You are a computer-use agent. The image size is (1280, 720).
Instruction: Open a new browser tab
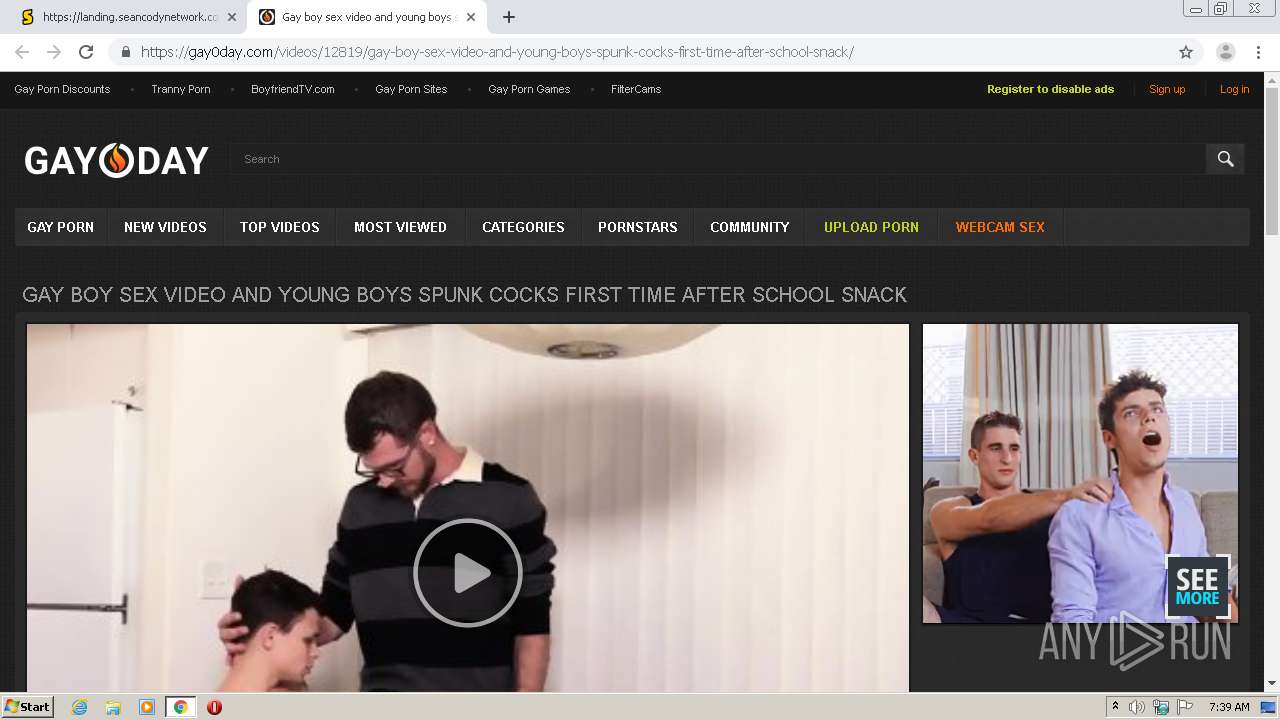pos(508,17)
